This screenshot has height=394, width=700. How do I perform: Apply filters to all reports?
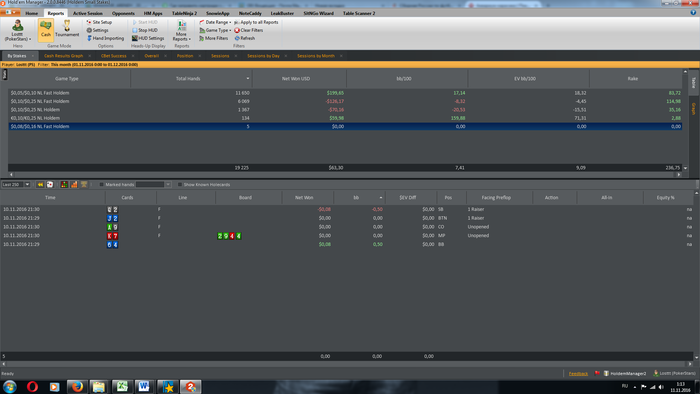(256, 22)
